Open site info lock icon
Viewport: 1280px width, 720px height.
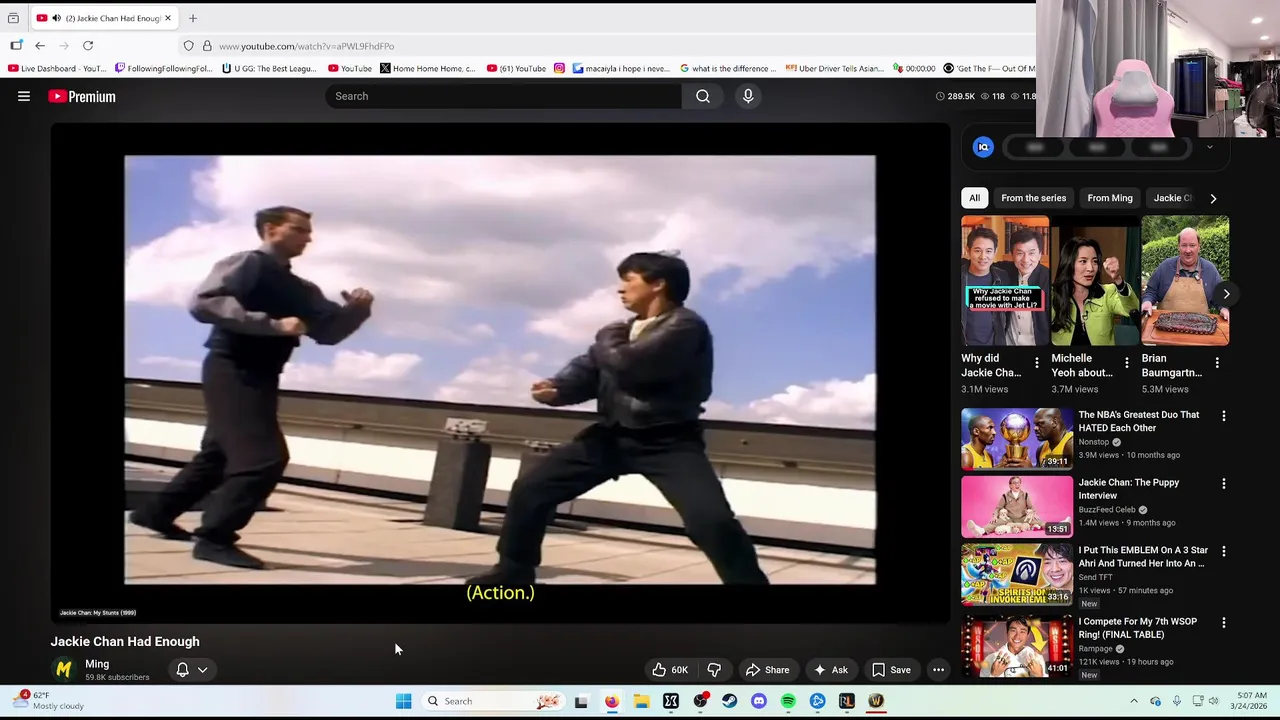[x=207, y=46]
